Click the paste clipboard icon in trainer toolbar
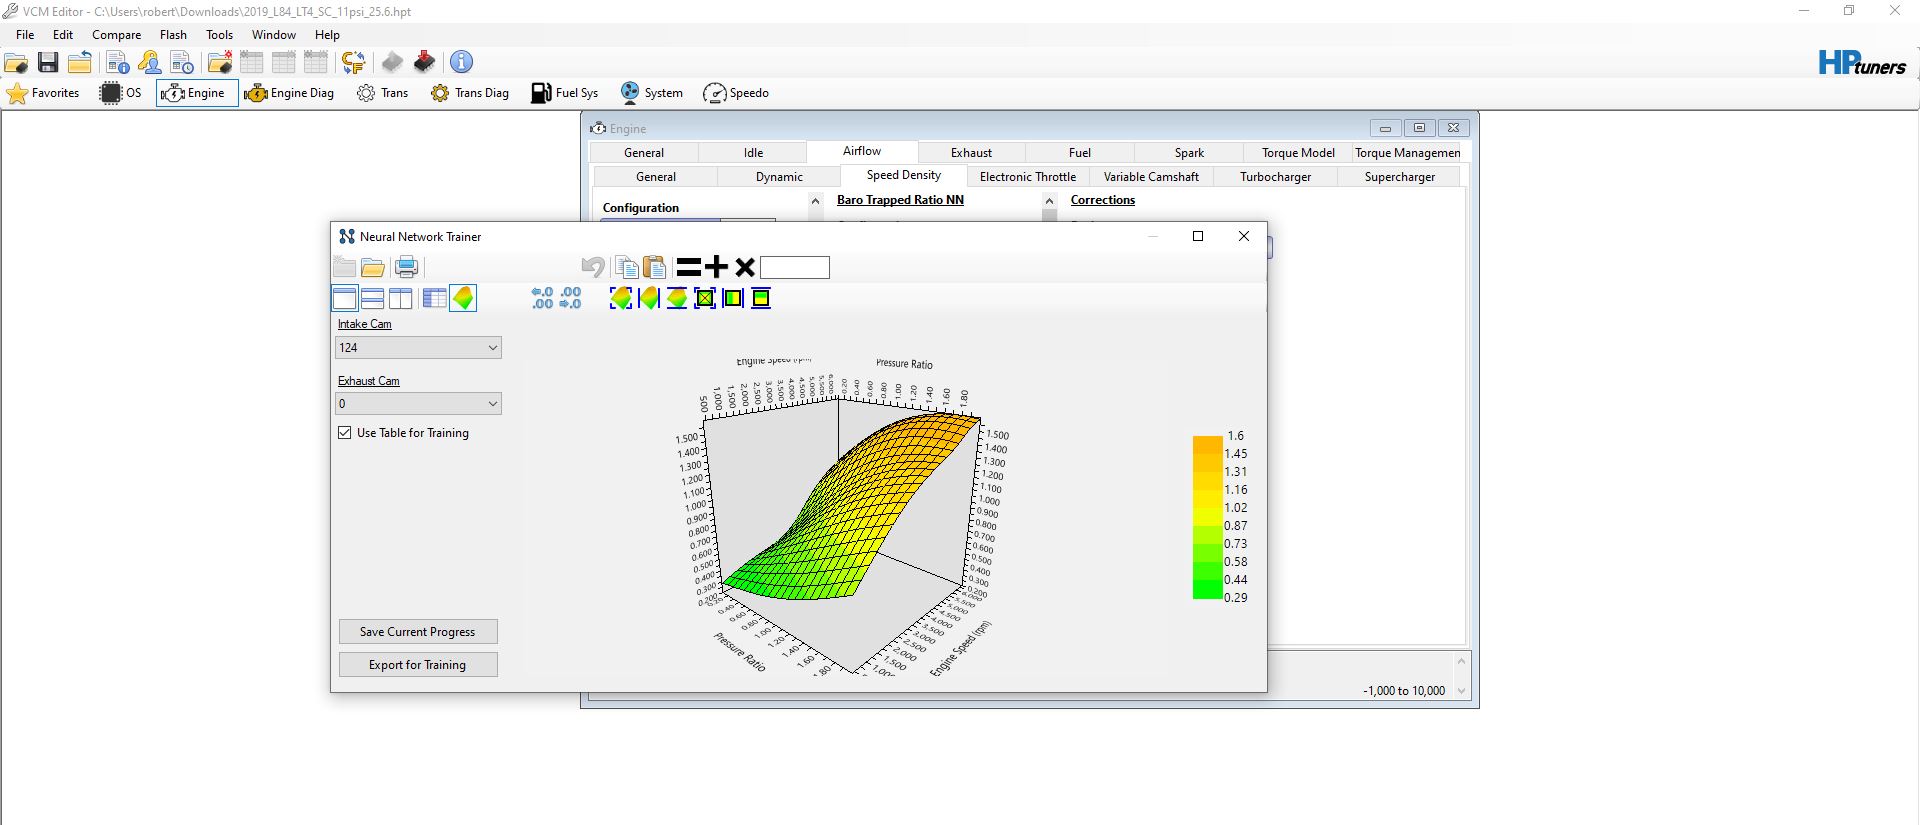The width and height of the screenshot is (1920, 825). click(x=654, y=267)
